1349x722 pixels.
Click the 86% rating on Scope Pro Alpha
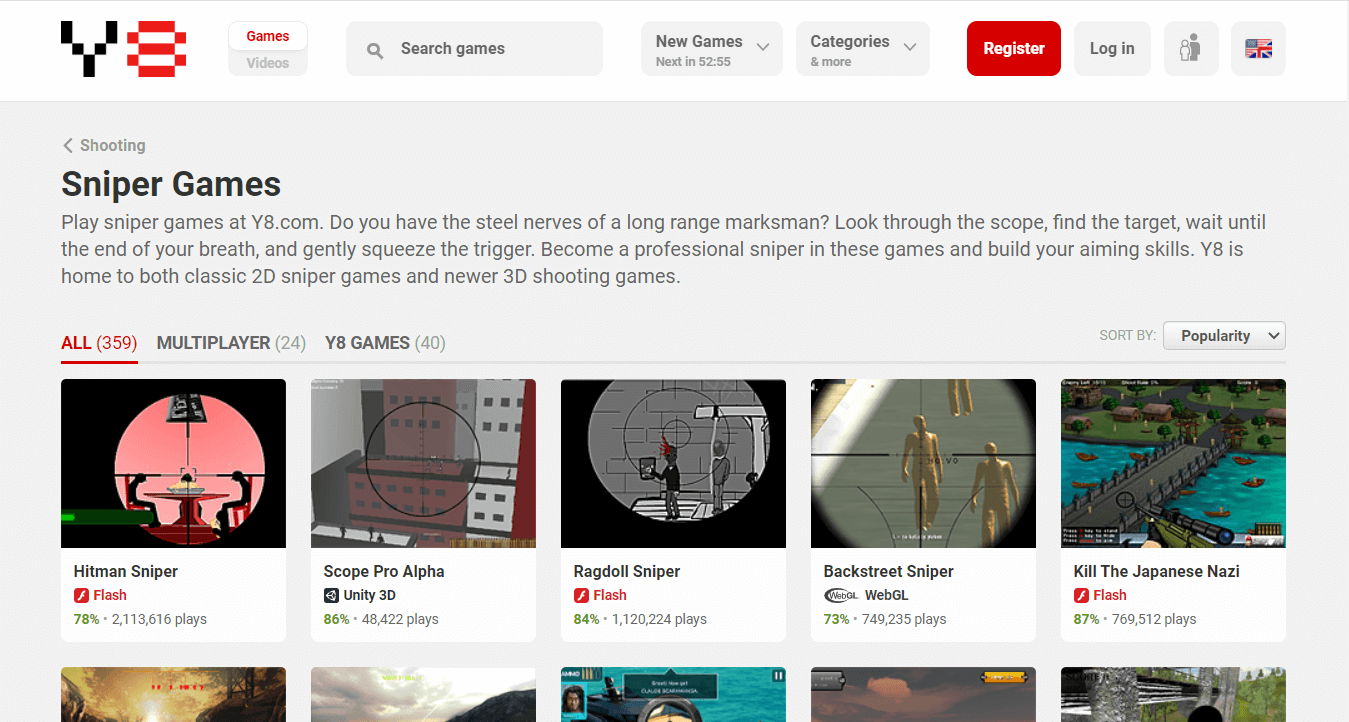pos(336,619)
